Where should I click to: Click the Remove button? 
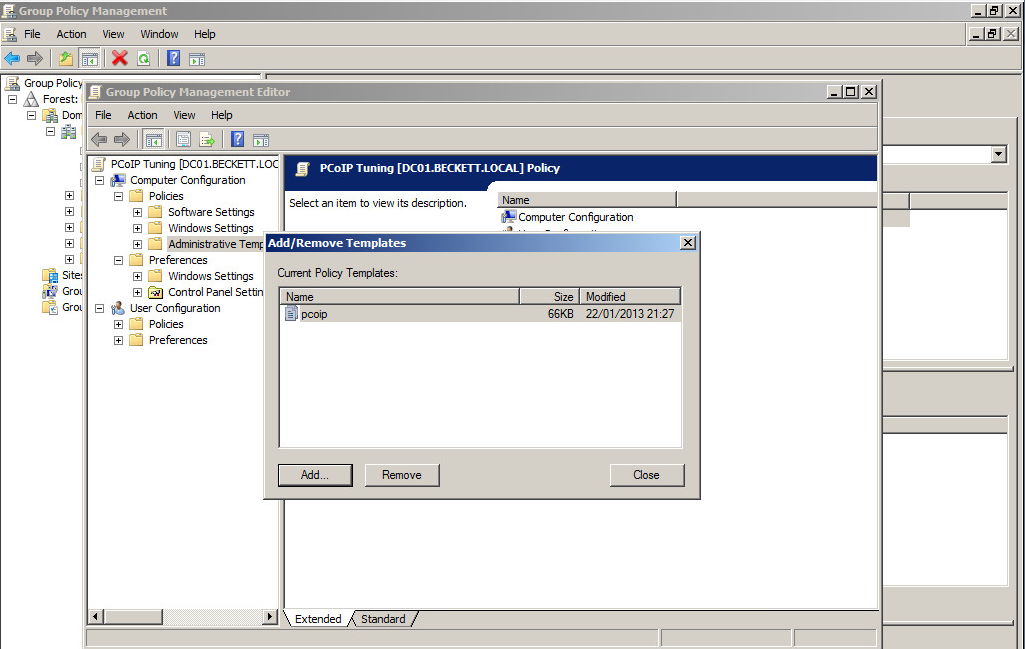click(x=401, y=475)
